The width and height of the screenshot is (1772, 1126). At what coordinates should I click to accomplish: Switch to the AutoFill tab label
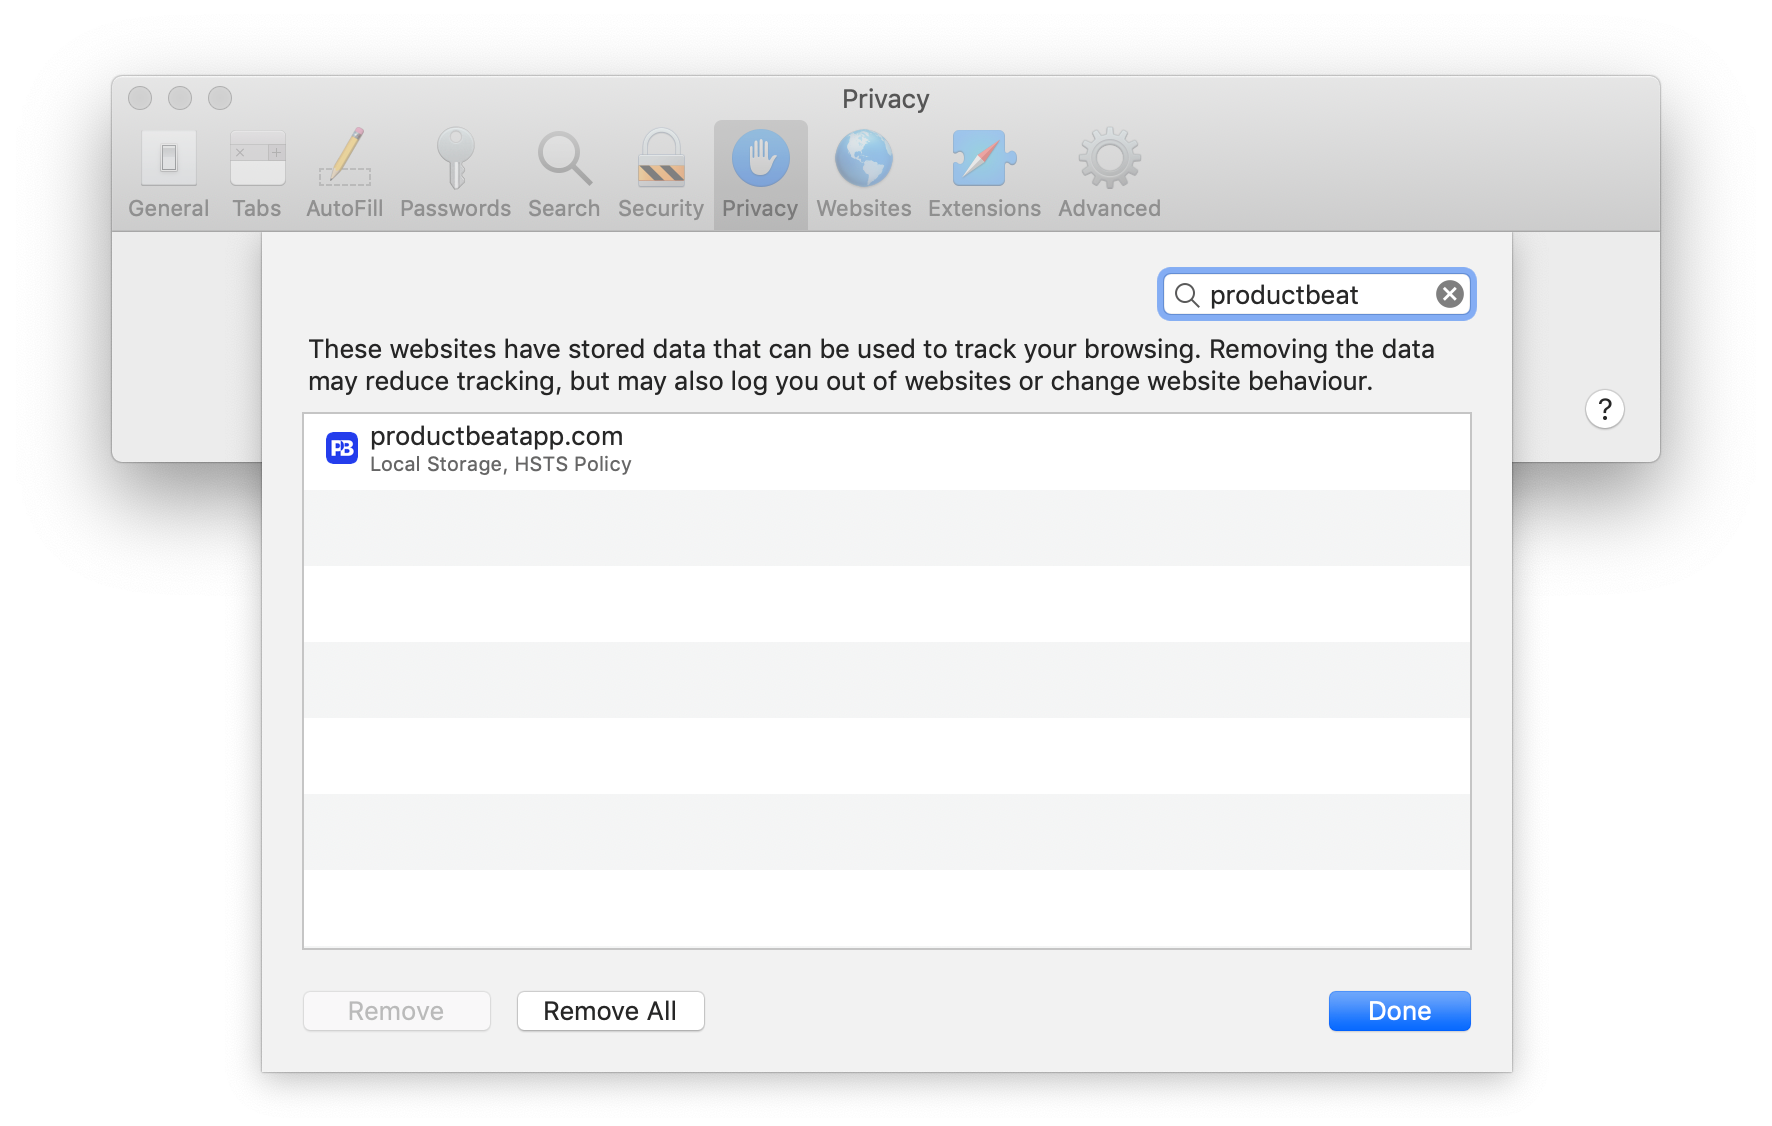click(345, 208)
